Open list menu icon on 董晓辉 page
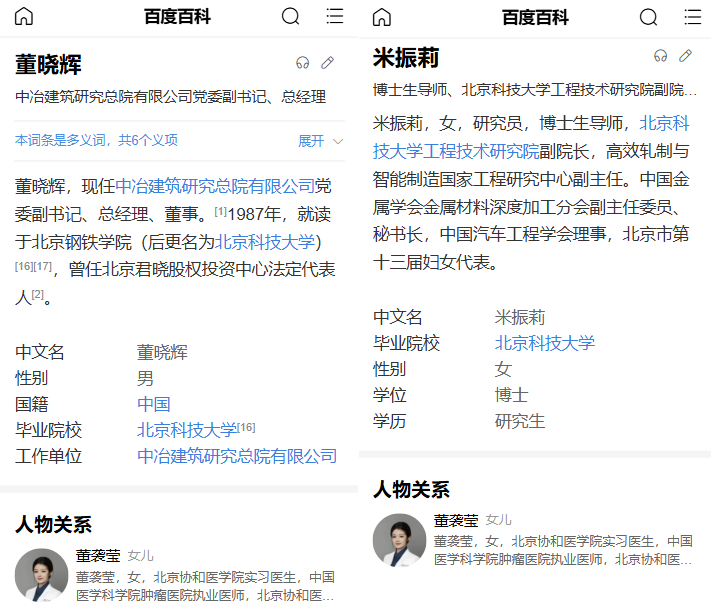Image resolution: width=711 pixels, height=609 pixels. point(335,16)
